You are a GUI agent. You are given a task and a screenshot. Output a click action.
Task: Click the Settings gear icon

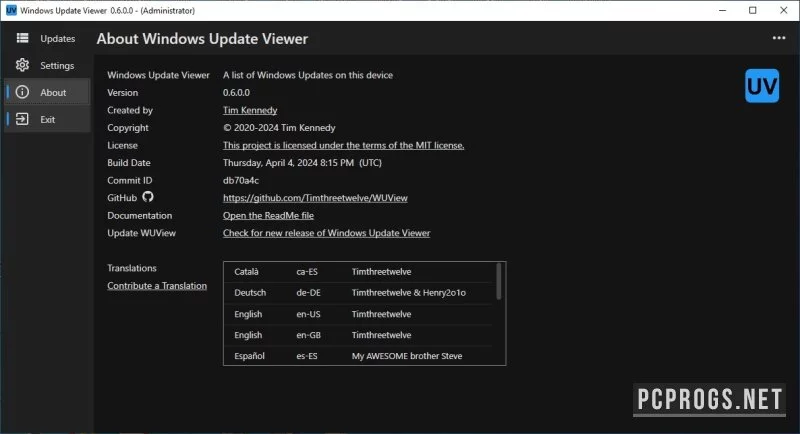tap(22, 65)
